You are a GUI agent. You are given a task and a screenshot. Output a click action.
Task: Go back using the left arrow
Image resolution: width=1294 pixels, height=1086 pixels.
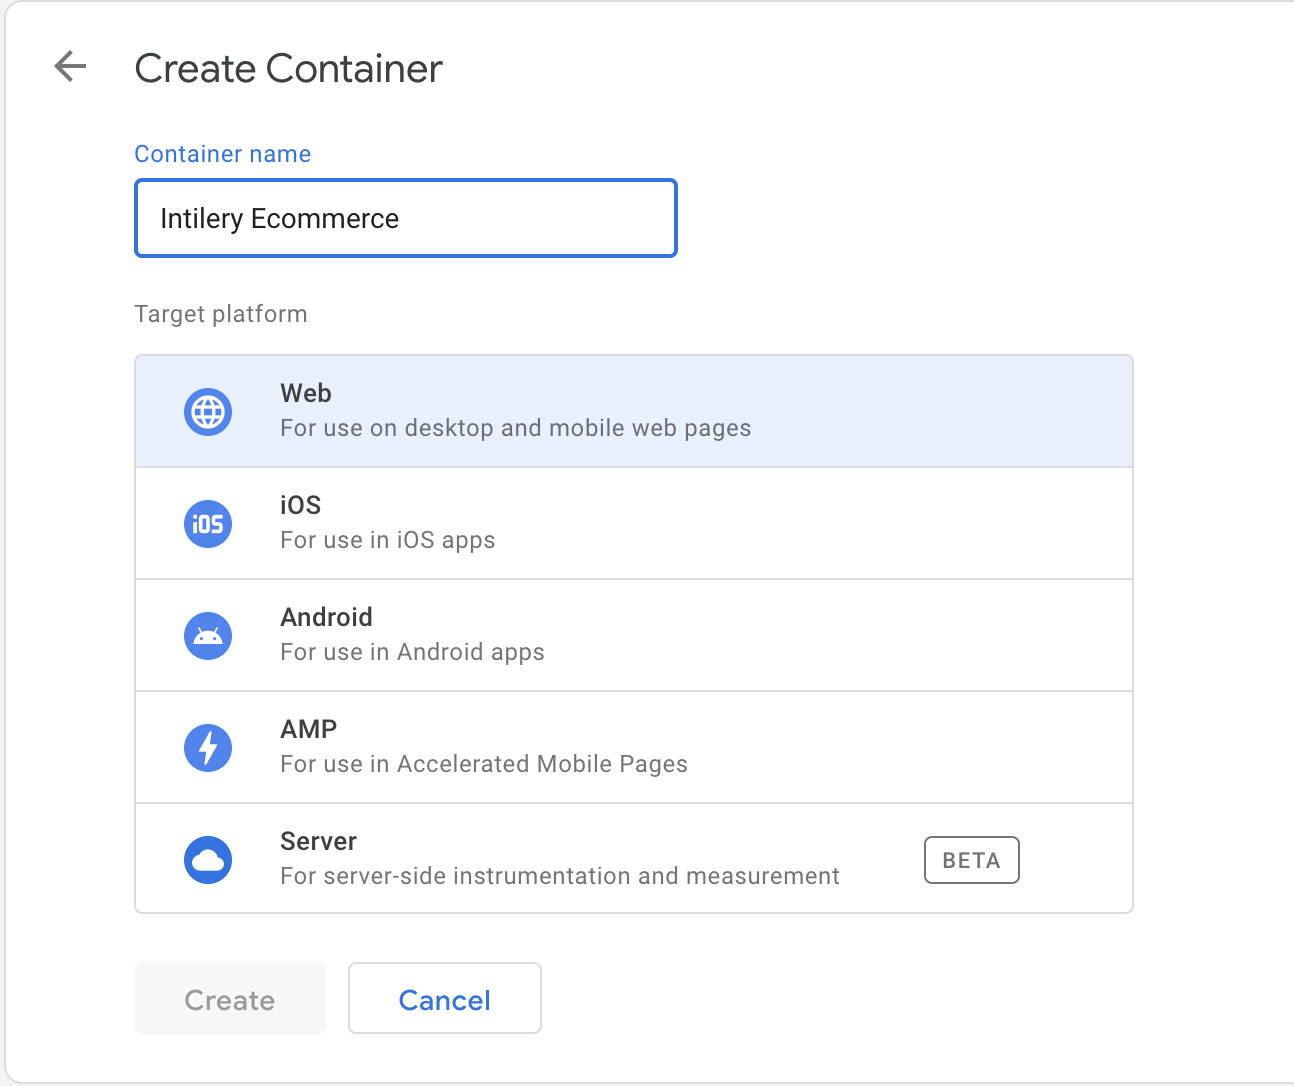pyautogui.click(x=70, y=67)
